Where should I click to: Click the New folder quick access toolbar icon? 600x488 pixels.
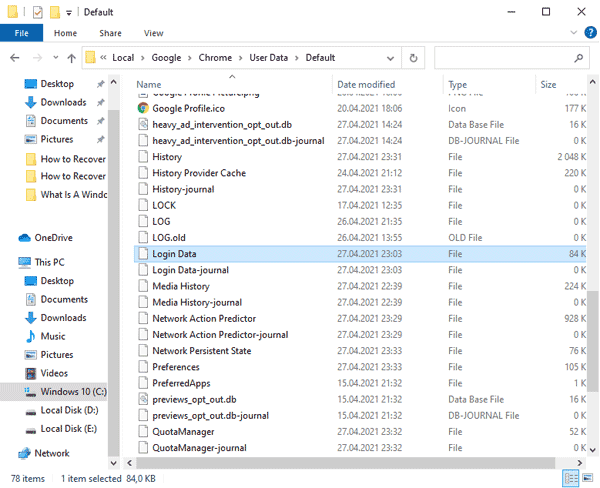[x=55, y=12]
